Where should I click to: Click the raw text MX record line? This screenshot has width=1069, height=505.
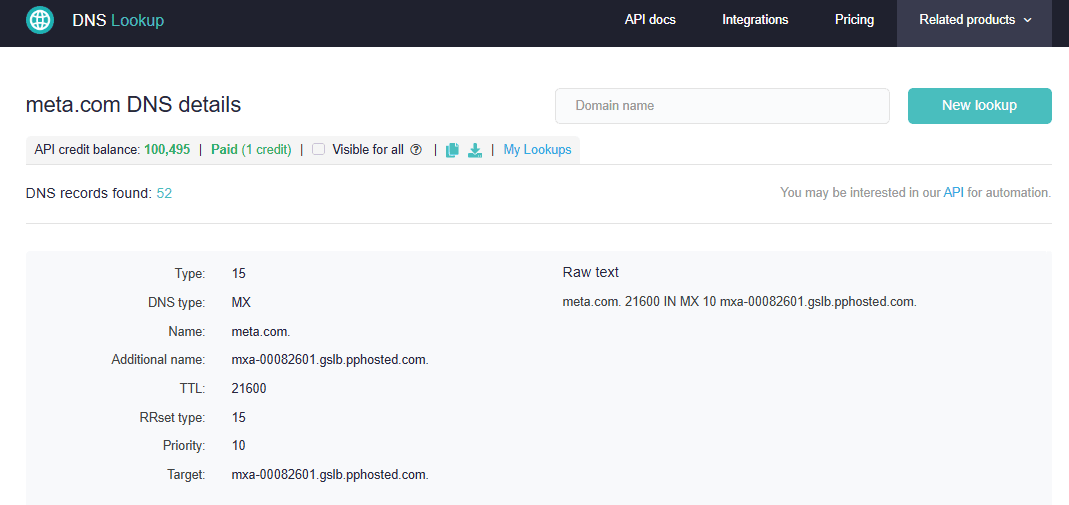(739, 302)
